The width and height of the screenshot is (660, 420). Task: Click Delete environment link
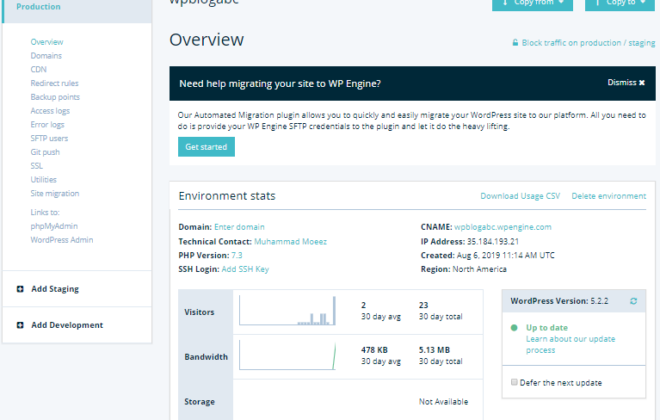pyautogui.click(x=609, y=196)
